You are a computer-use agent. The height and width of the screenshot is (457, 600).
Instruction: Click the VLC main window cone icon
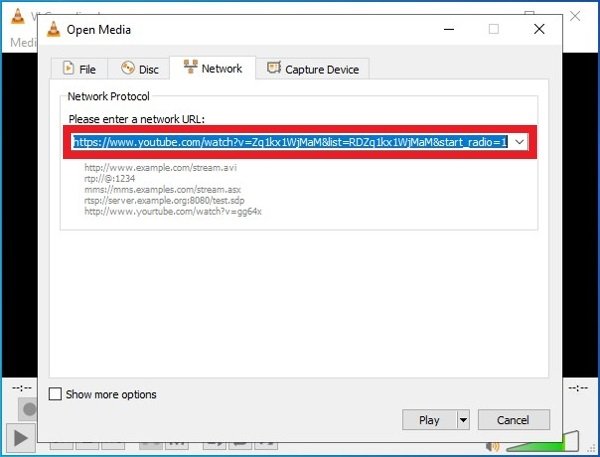(x=18, y=16)
